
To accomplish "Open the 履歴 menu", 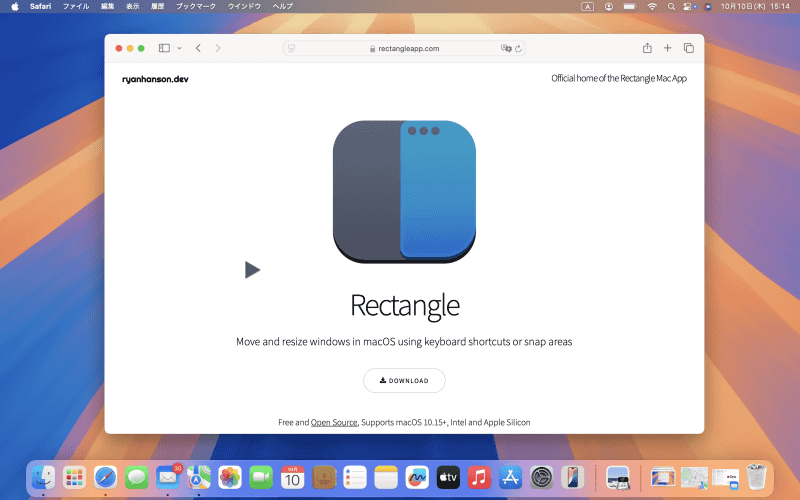I will 158,6.
